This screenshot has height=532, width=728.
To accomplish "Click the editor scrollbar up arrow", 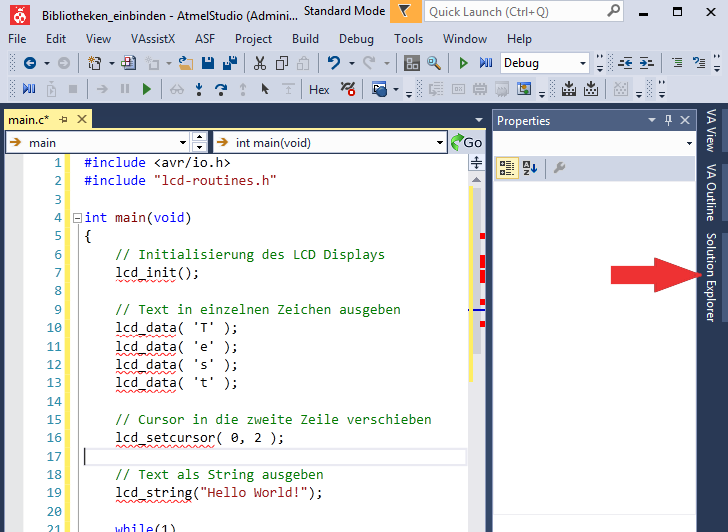I will tap(476, 180).
